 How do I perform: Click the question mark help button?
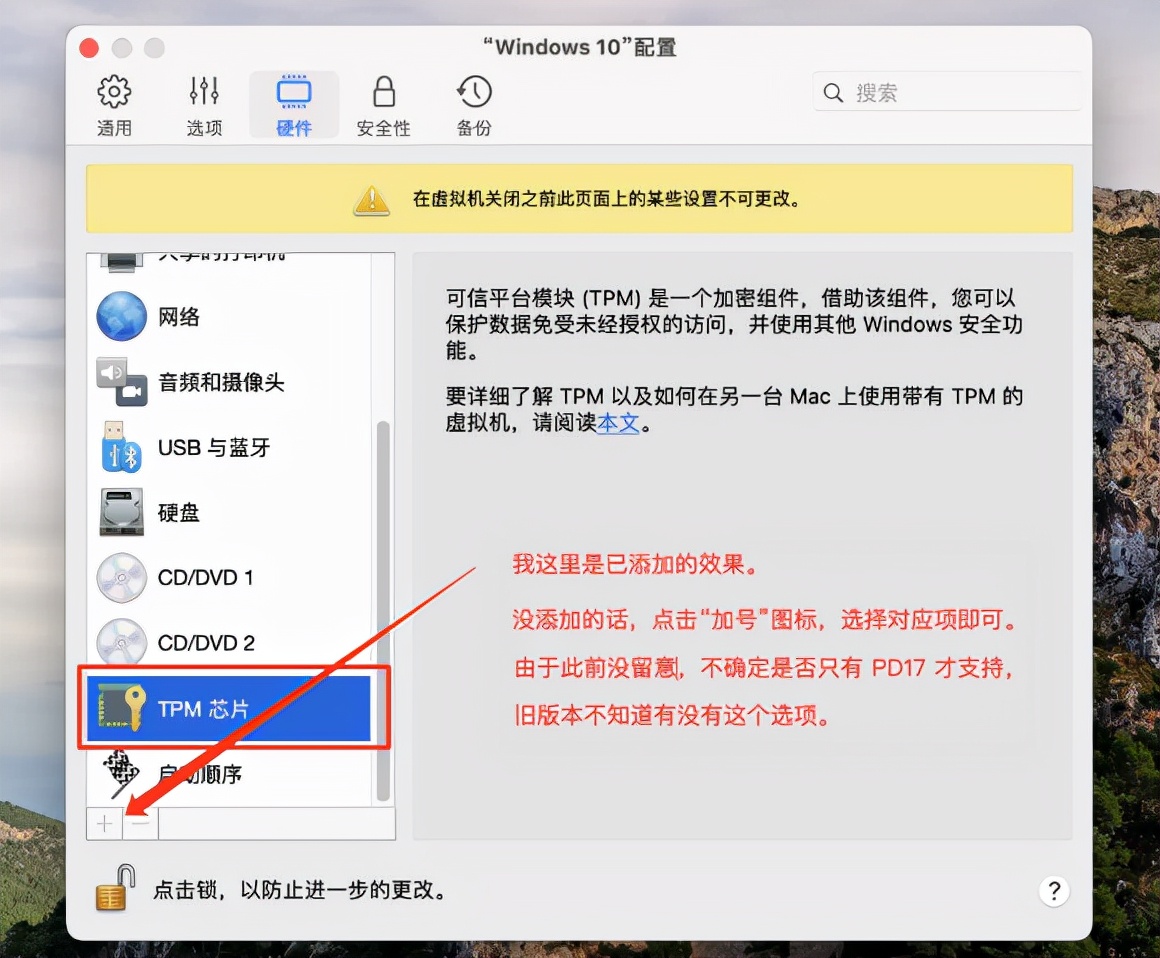point(1054,890)
